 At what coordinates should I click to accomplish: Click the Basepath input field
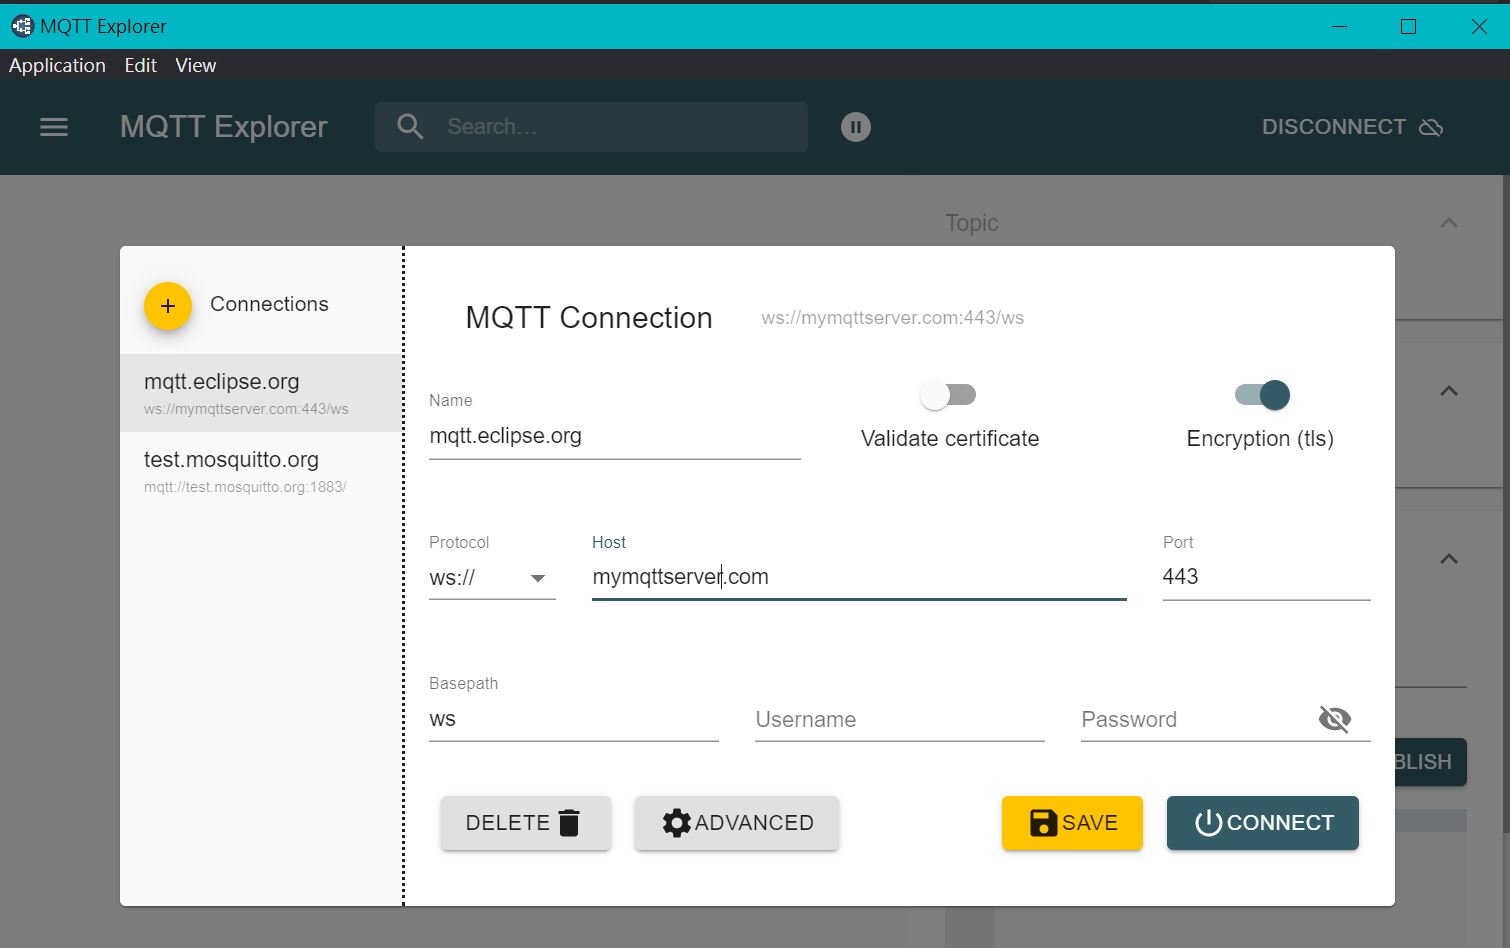tap(574, 719)
